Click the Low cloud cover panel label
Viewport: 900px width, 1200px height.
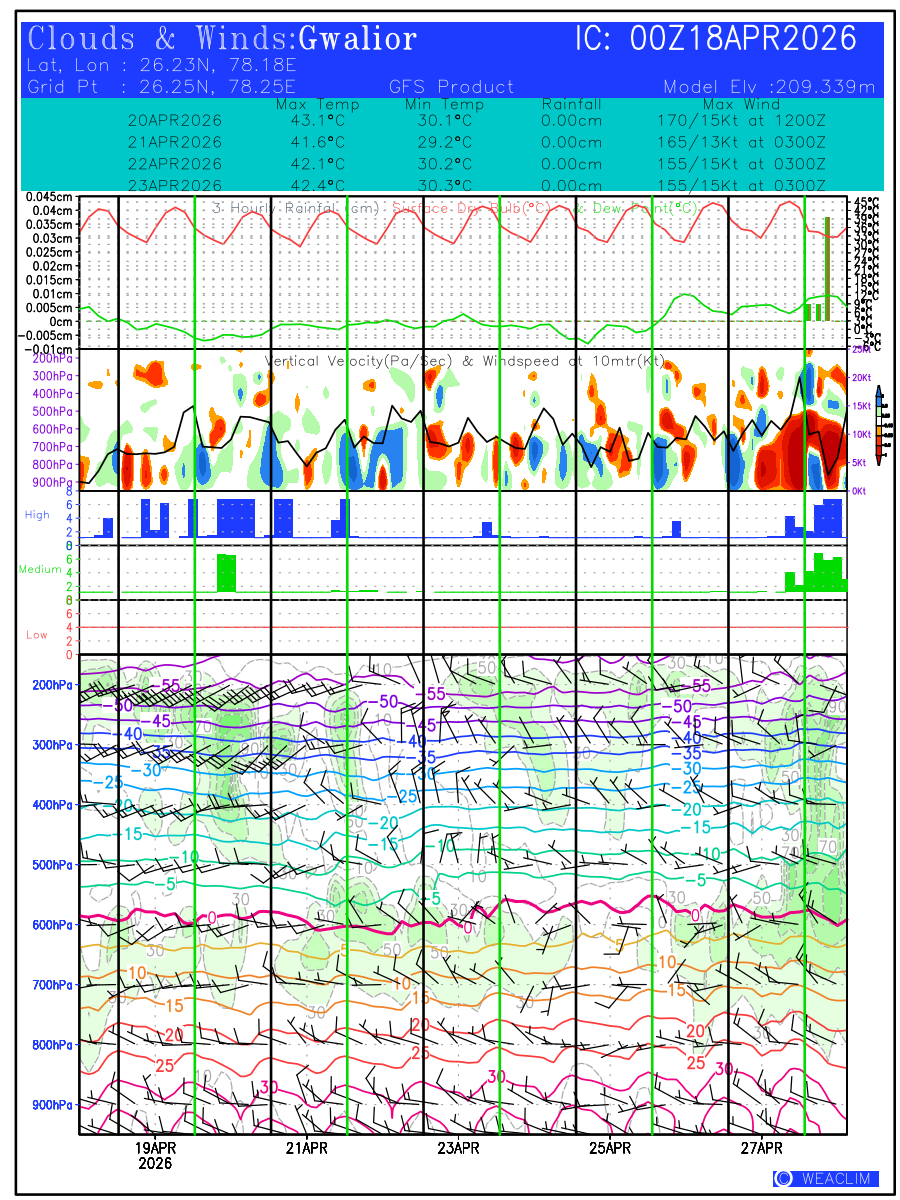37,635
